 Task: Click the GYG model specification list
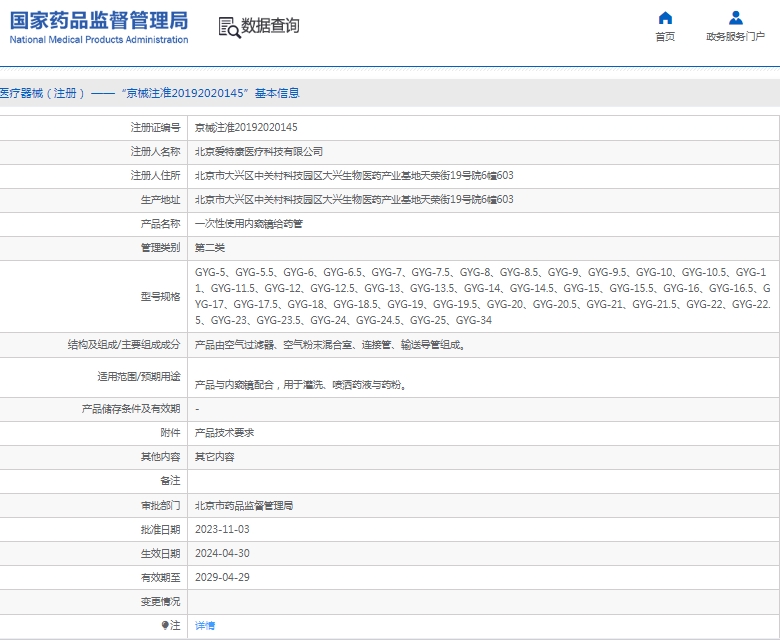tap(483, 296)
